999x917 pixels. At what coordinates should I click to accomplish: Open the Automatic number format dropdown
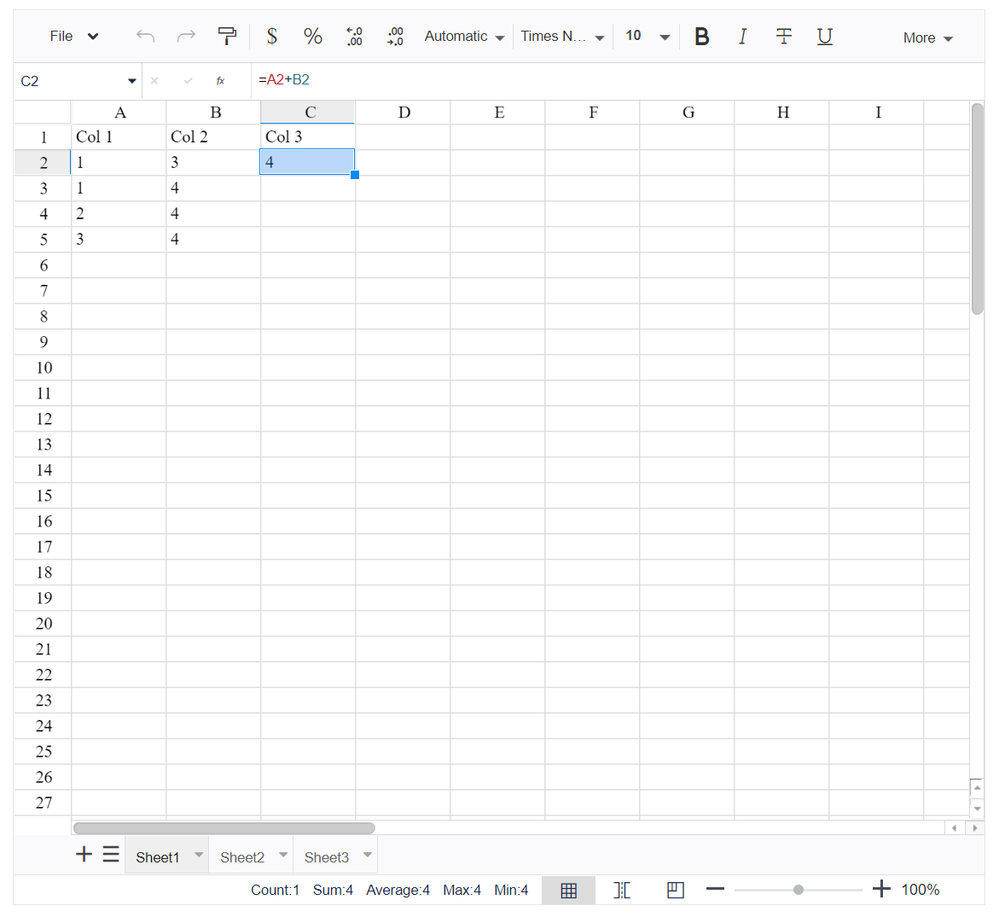[464, 36]
